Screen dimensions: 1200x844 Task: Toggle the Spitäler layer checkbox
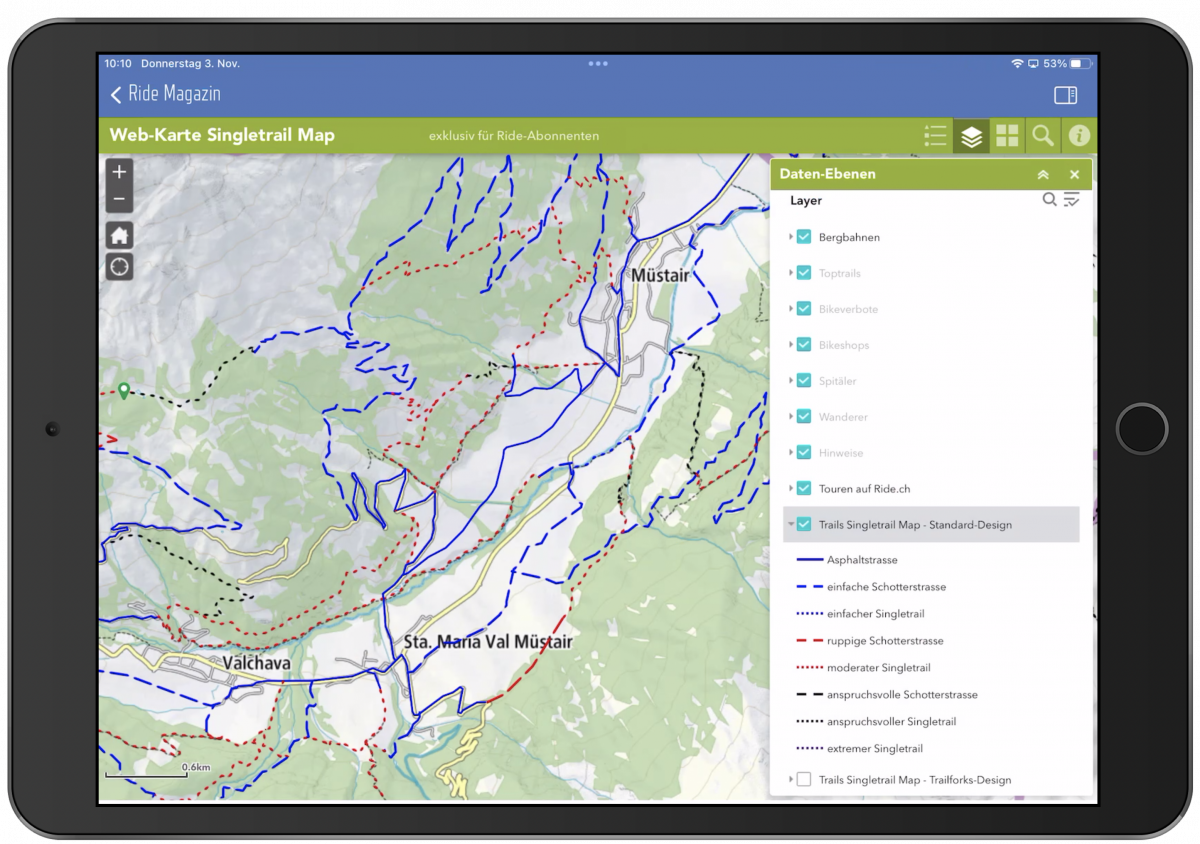pos(803,381)
